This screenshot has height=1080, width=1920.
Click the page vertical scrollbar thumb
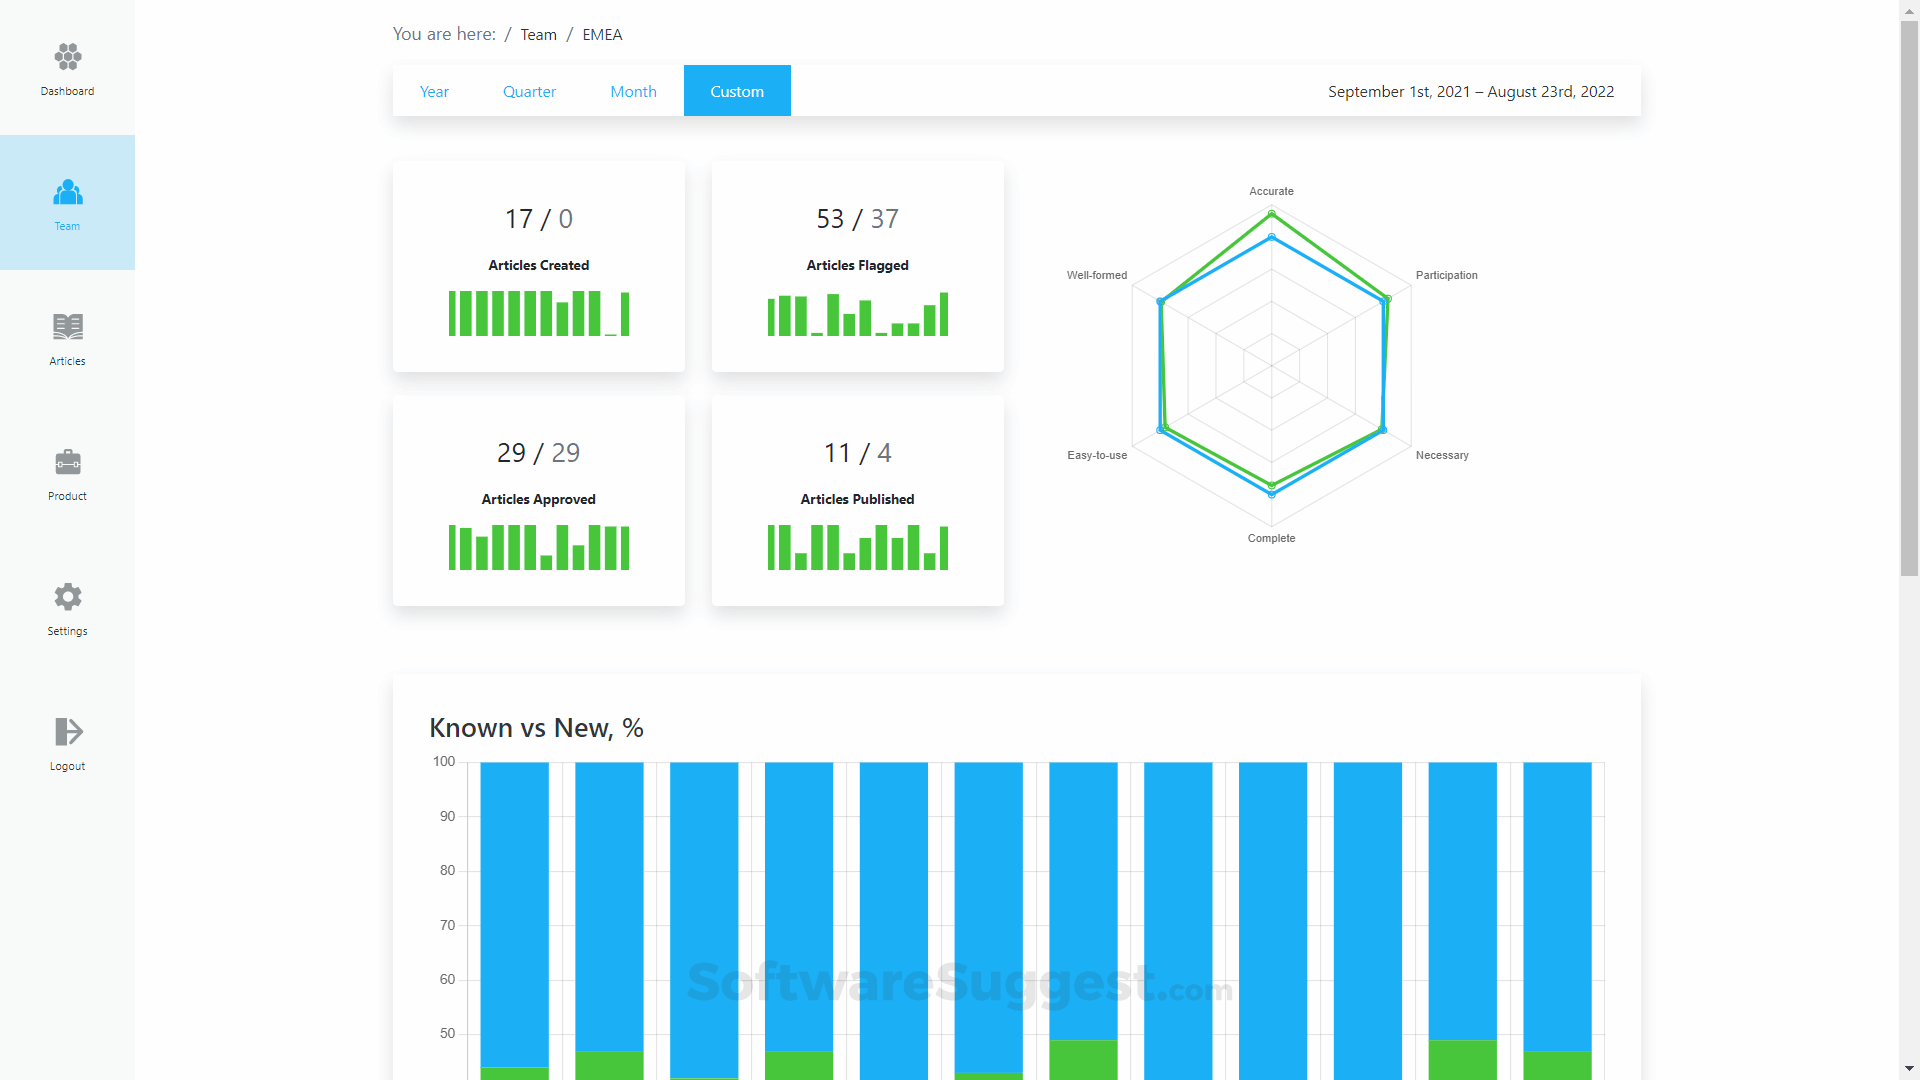coord(1909,297)
